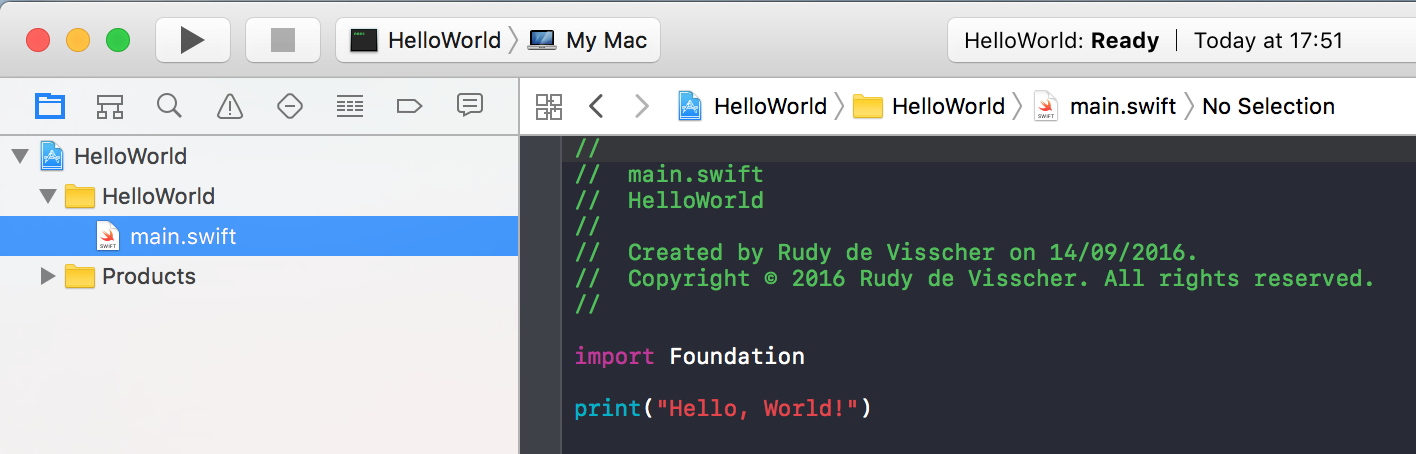Screen dimensions: 1416x454
Task: Click the Copyright comment line
Action: [975, 278]
